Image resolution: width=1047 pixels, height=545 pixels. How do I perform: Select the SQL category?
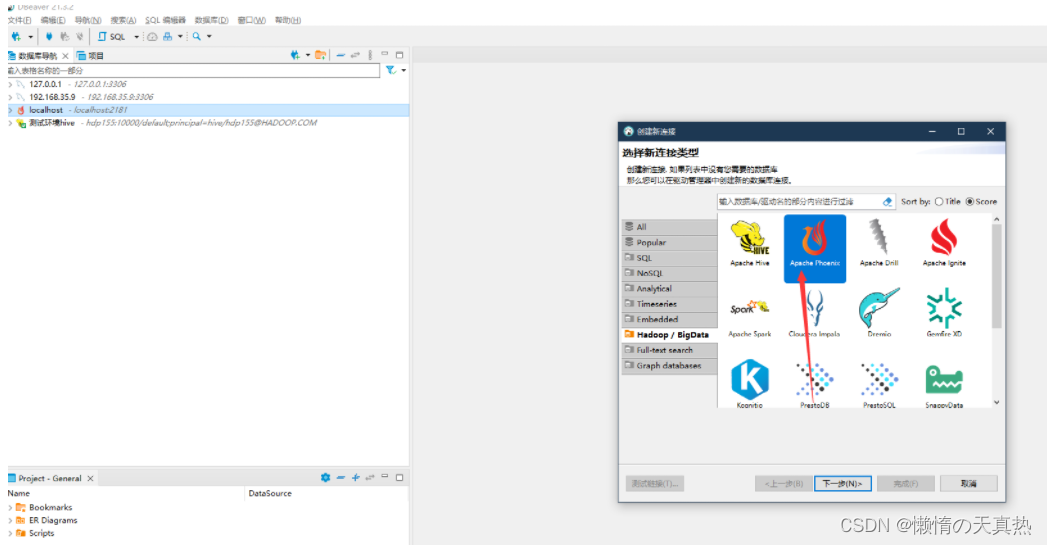pos(669,258)
